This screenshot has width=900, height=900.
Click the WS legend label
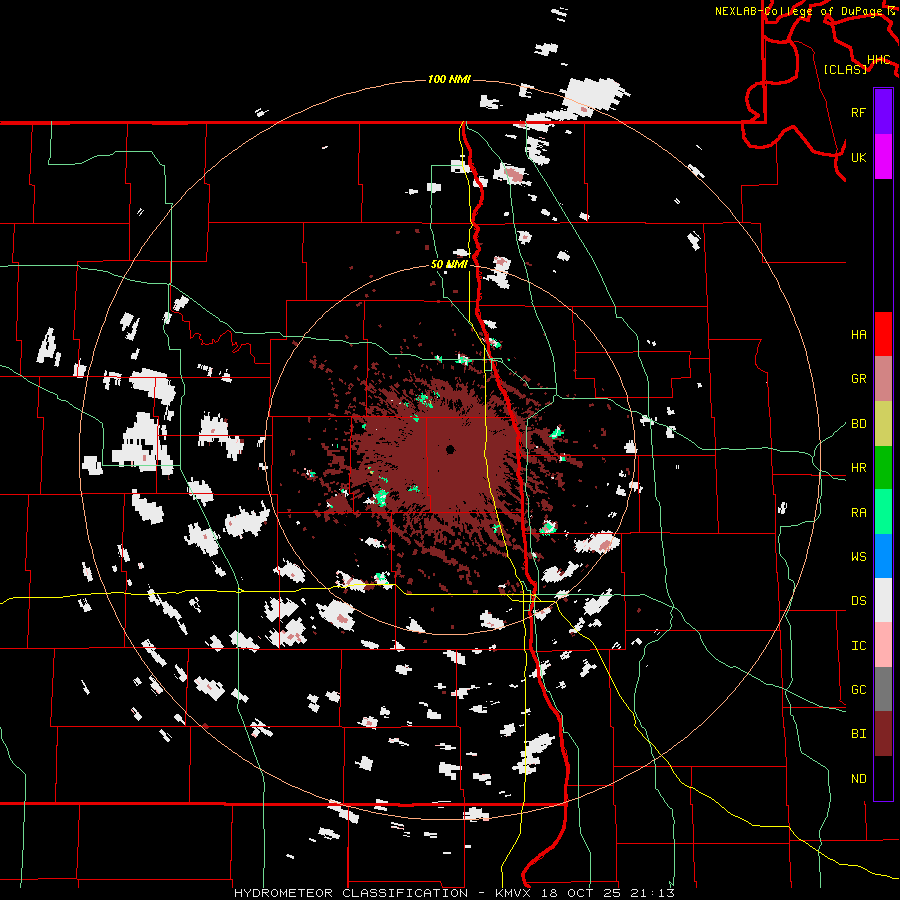[x=858, y=556]
